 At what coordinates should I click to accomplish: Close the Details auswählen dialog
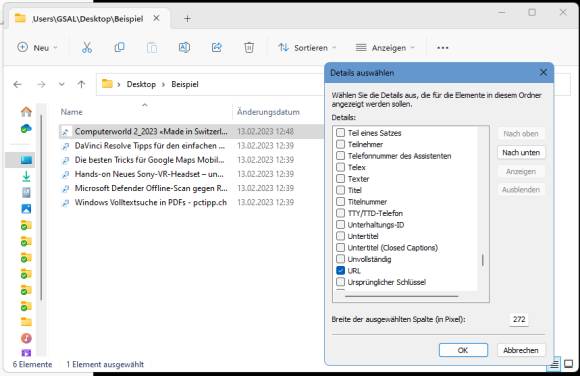(543, 73)
